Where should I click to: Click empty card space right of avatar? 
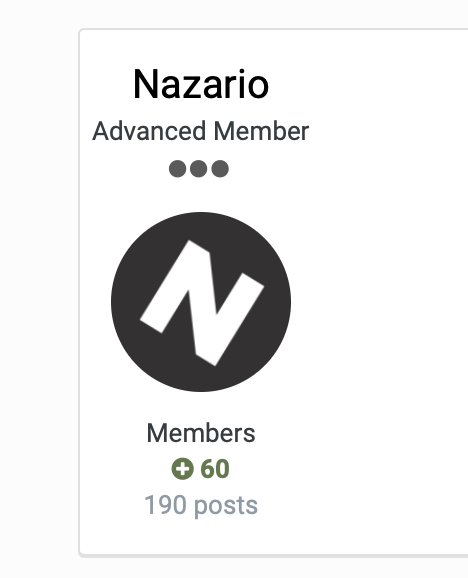pos(369,302)
